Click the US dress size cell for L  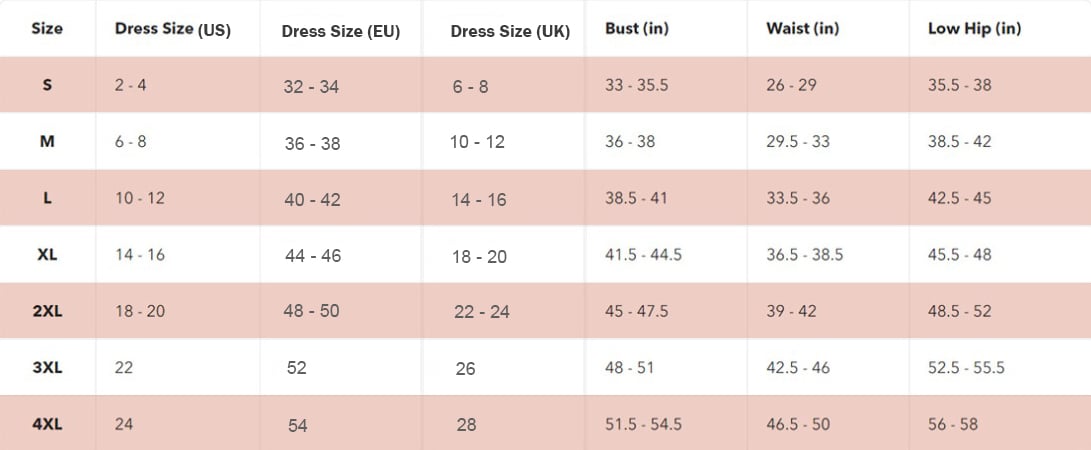[140, 198]
